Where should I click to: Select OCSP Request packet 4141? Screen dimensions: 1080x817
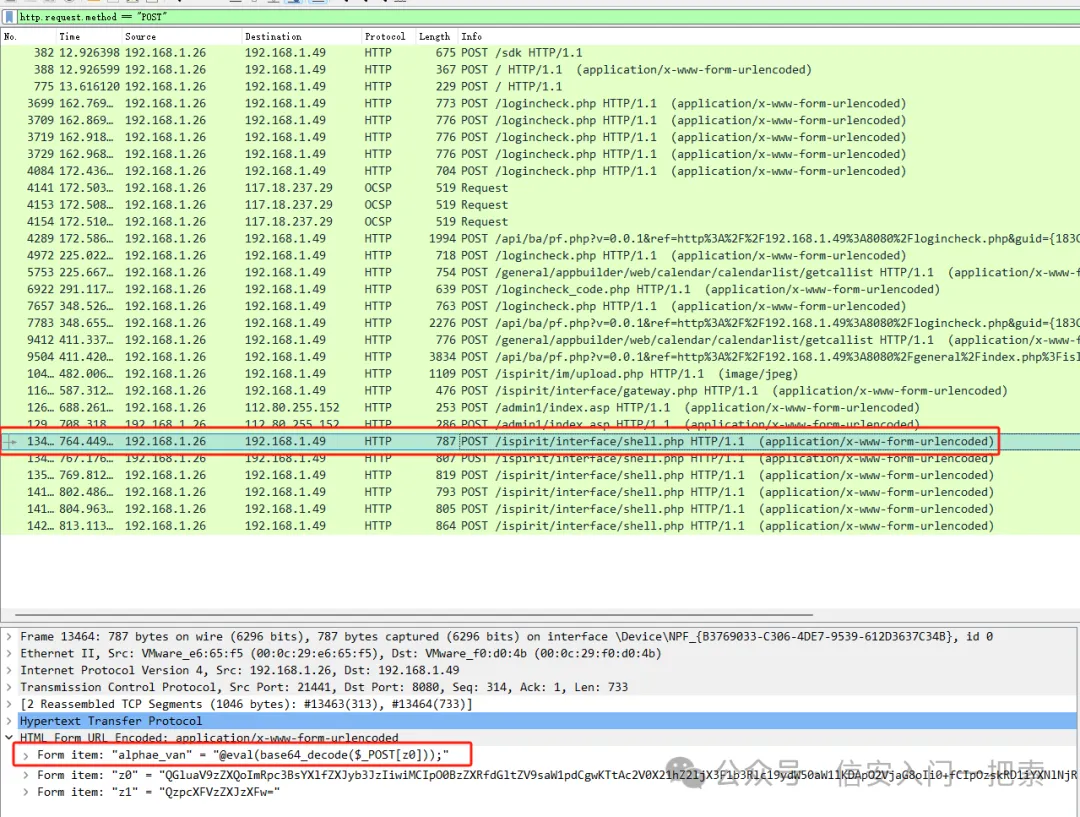click(x=540, y=187)
